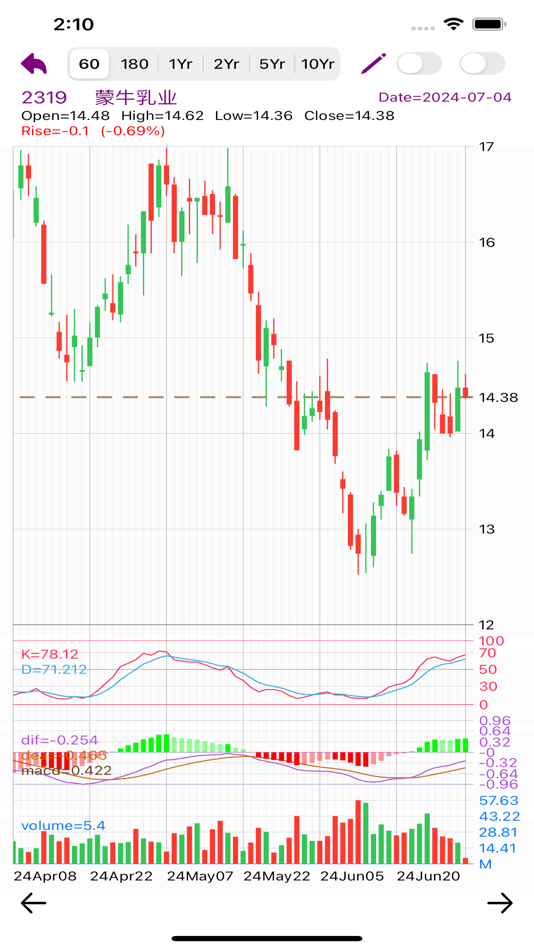Tap the Low=14.36 value
This screenshot has height=950, width=534.
254,116
